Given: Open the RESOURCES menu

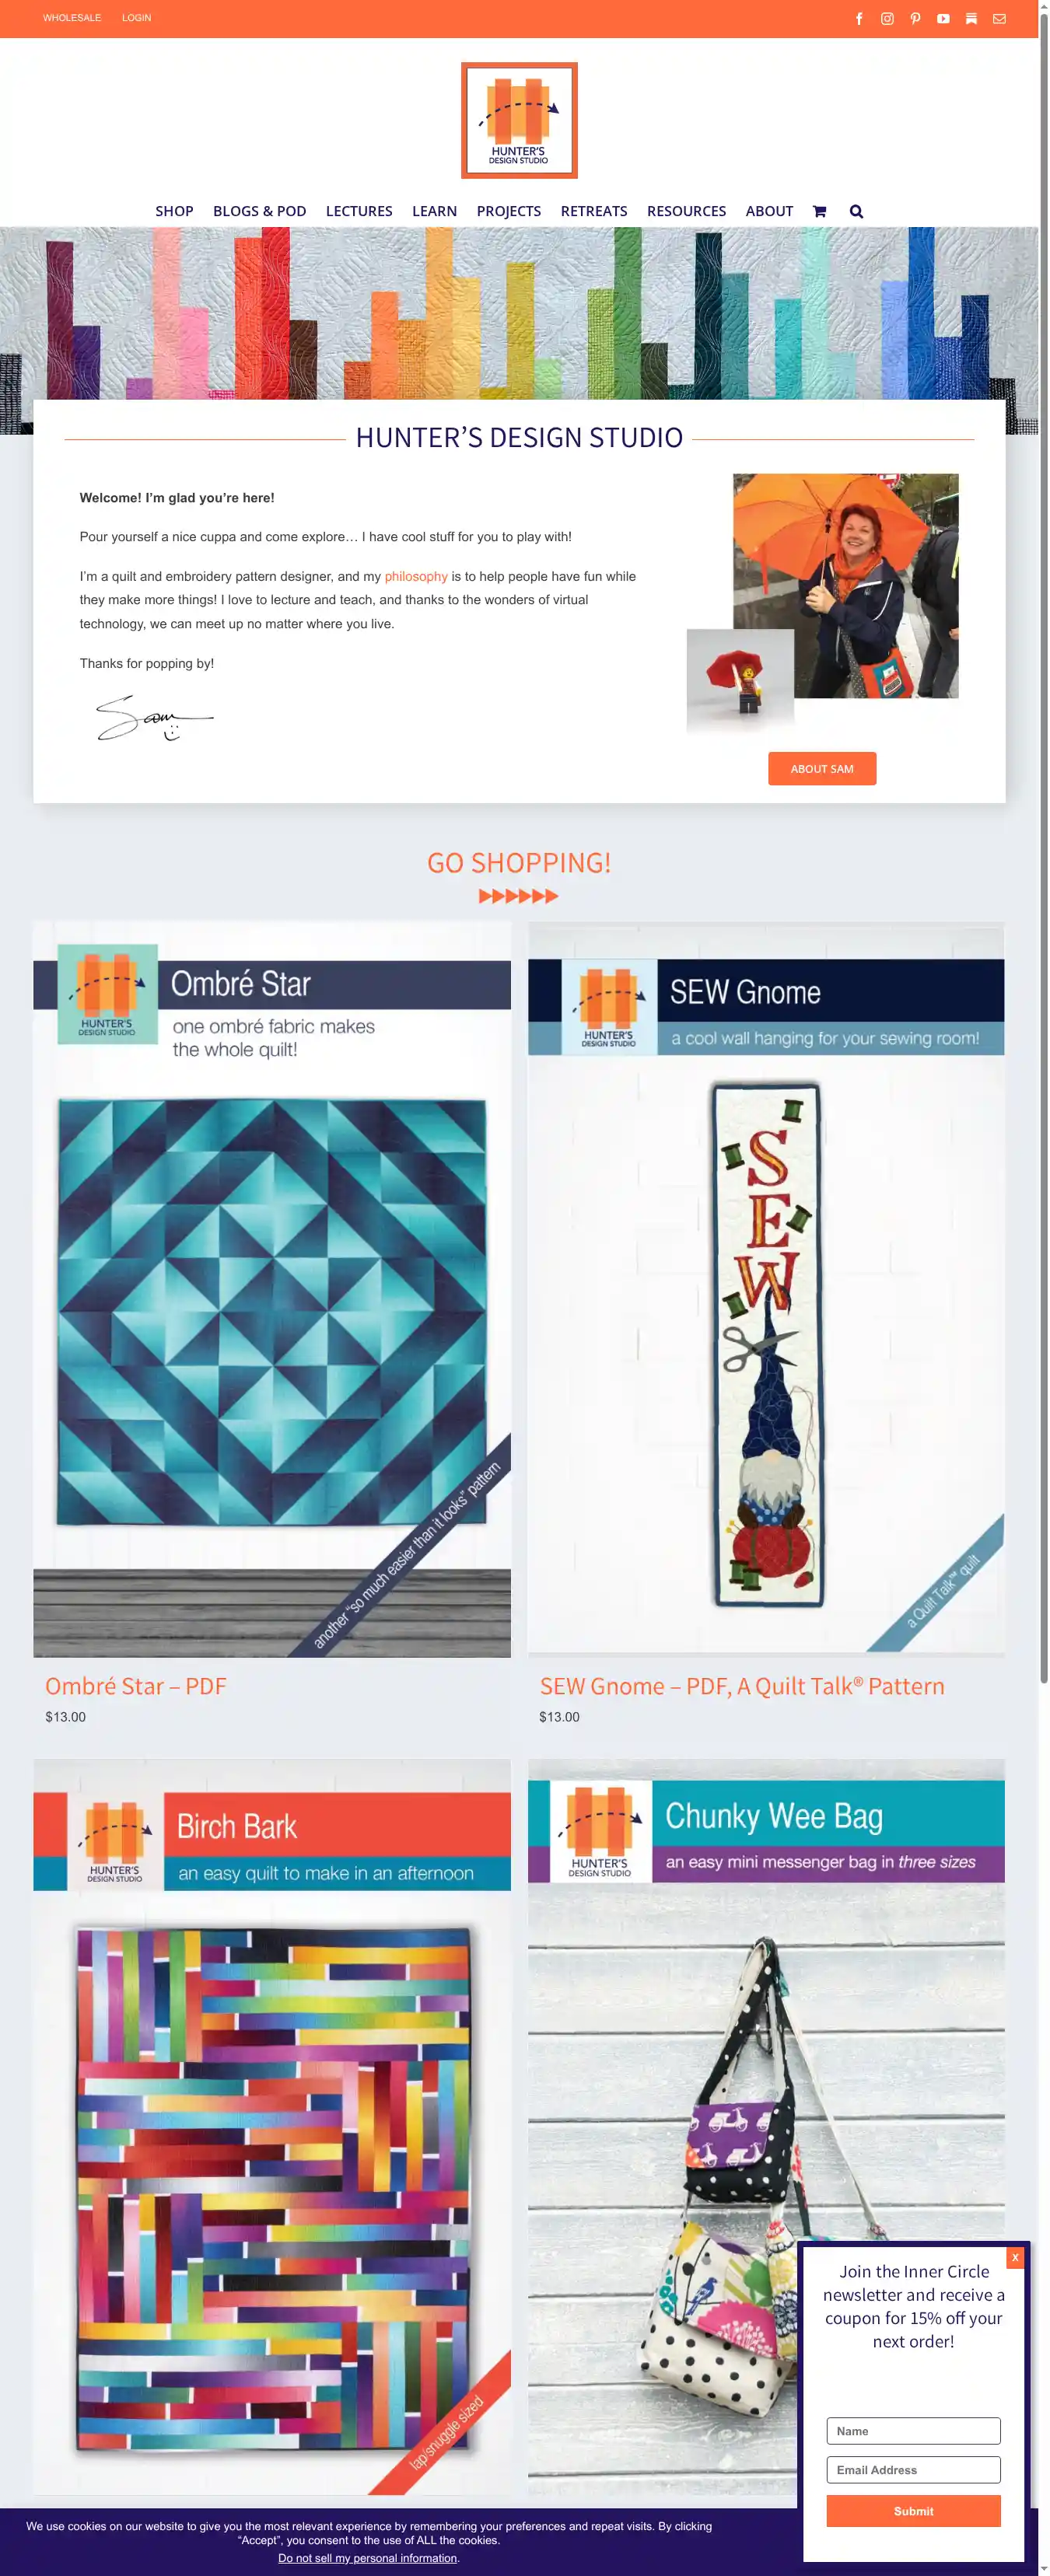Looking at the screenshot, I should [x=686, y=211].
